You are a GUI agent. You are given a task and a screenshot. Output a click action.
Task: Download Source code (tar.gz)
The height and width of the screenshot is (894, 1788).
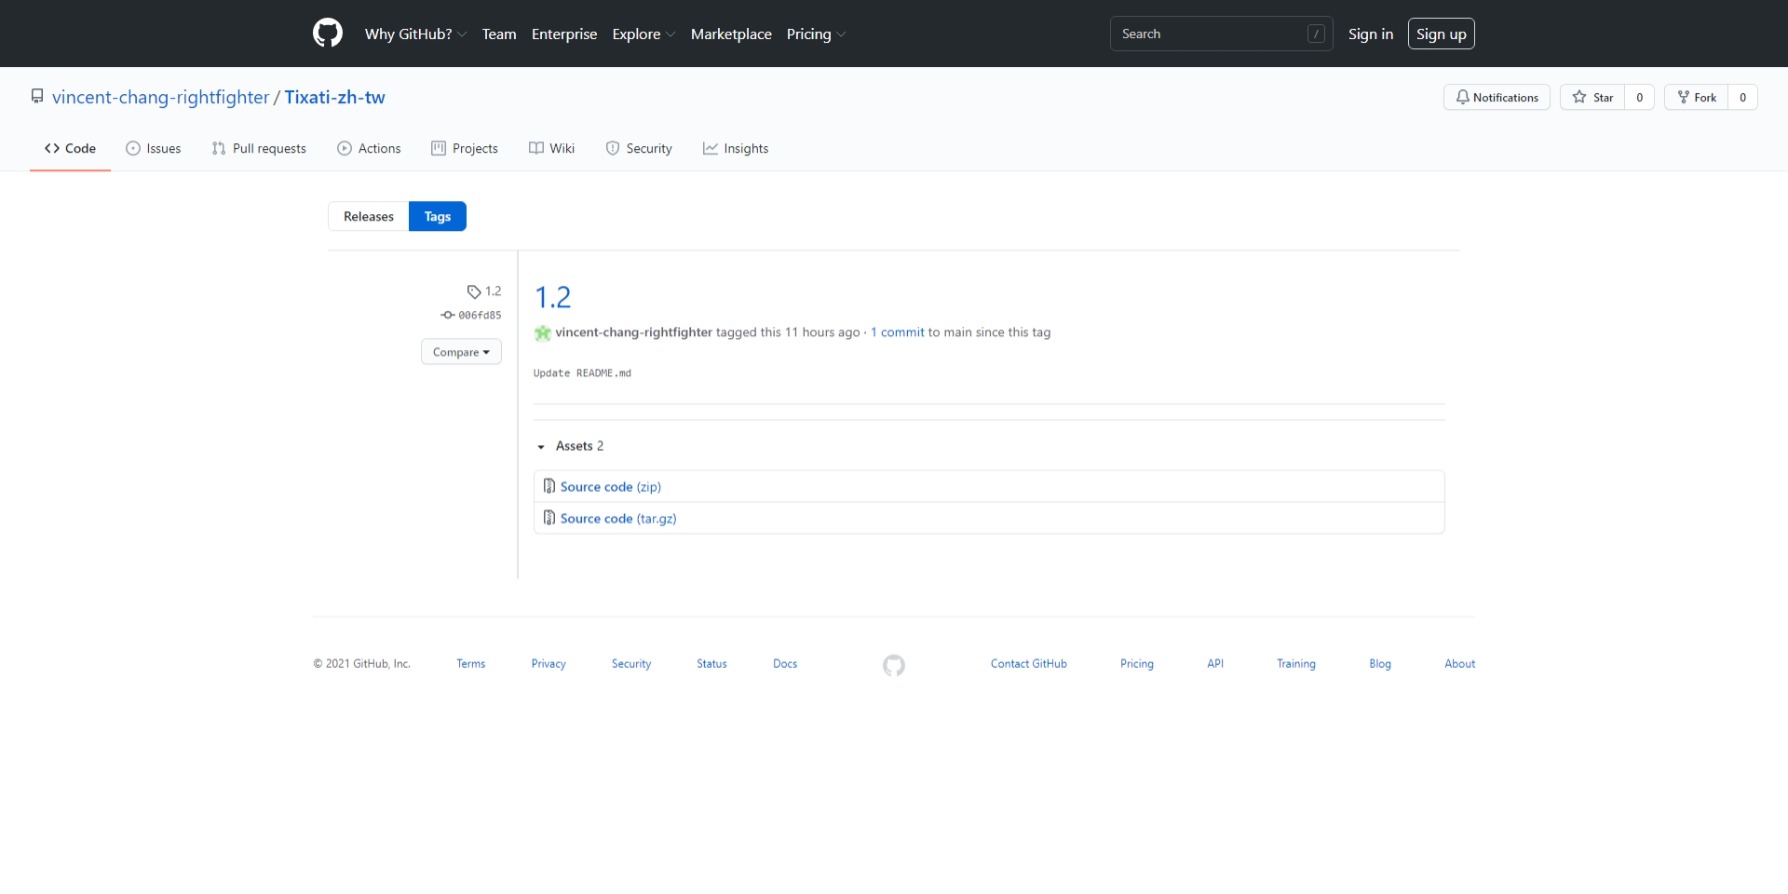point(618,518)
